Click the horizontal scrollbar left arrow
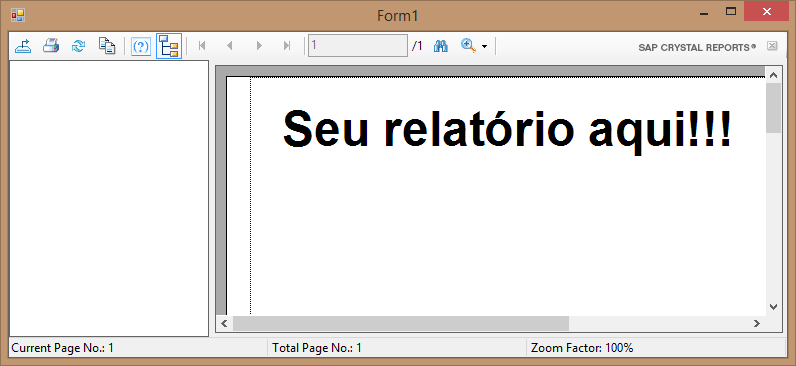Screen dimensions: 796x366 pyautogui.click(x=224, y=323)
